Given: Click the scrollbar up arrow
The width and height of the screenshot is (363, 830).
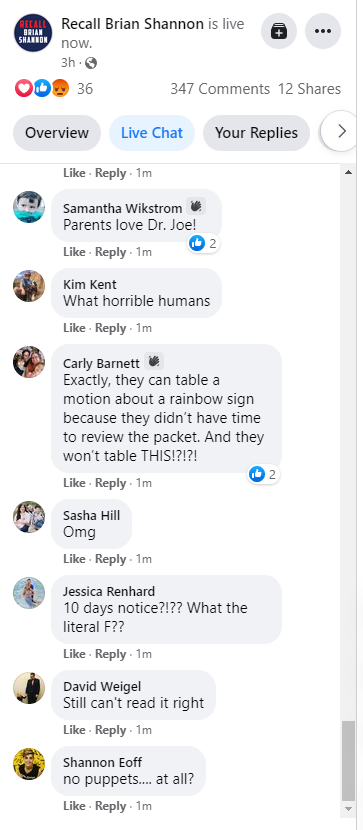Looking at the screenshot, I should (x=348, y=172).
